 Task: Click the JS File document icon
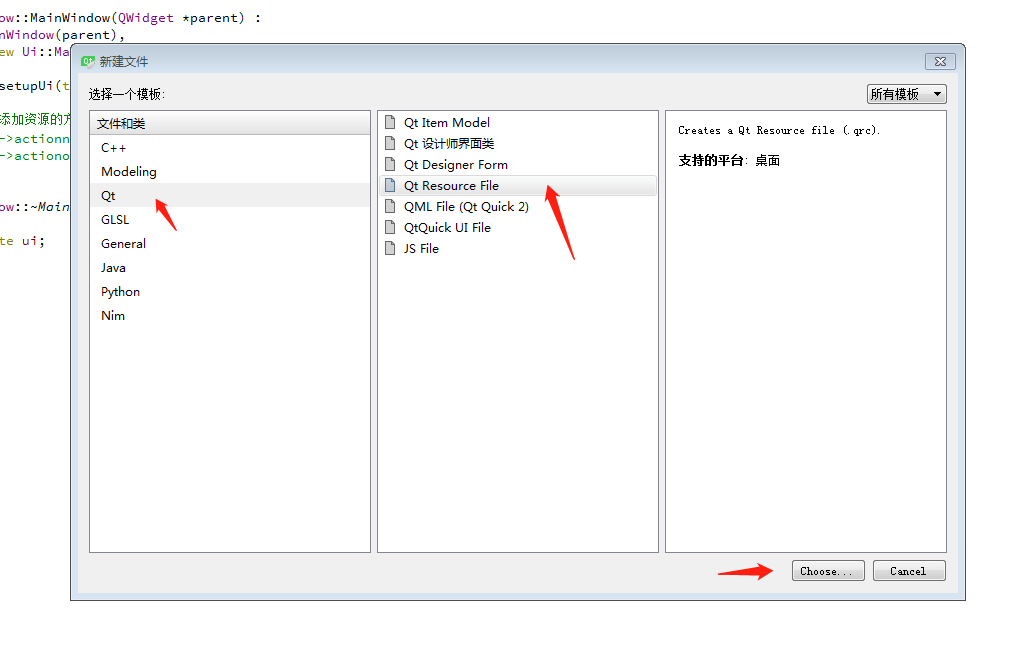(x=390, y=249)
